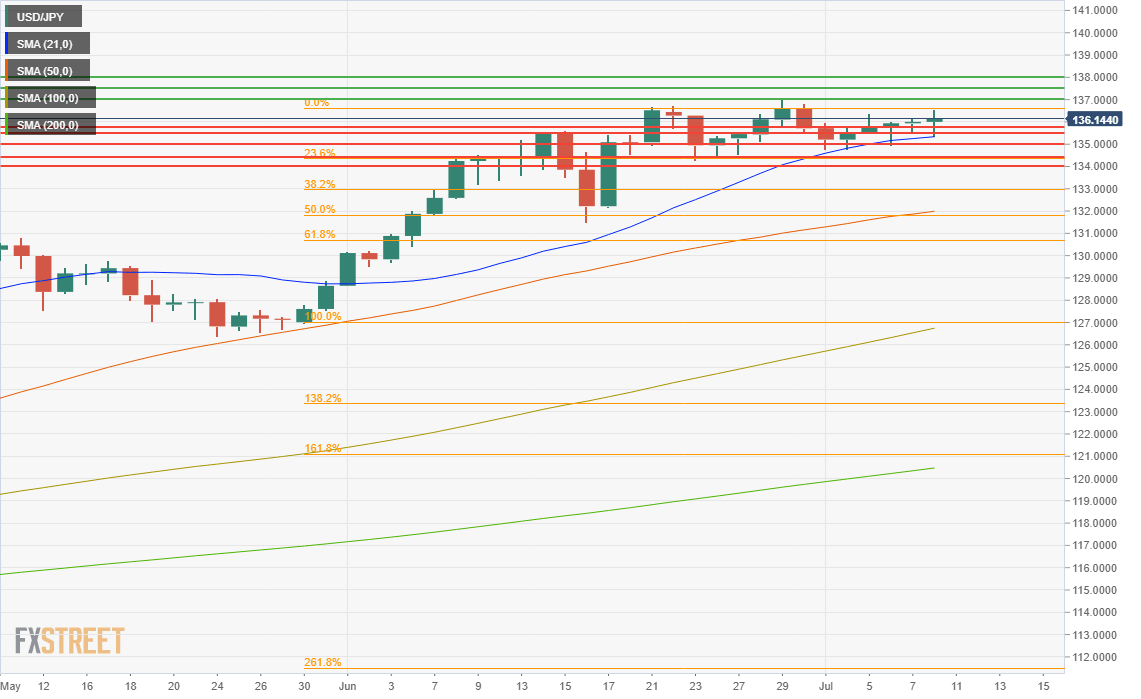1141x699 pixels.
Task: Click the 127.0000 price axis label
Action: (1094, 323)
